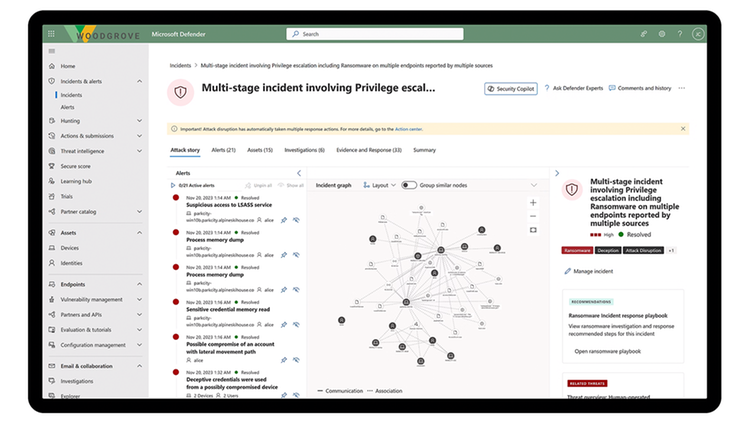Screen dimensions: 750x424
Task: Open the app launcher waffle icon
Action: [x=51, y=34]
